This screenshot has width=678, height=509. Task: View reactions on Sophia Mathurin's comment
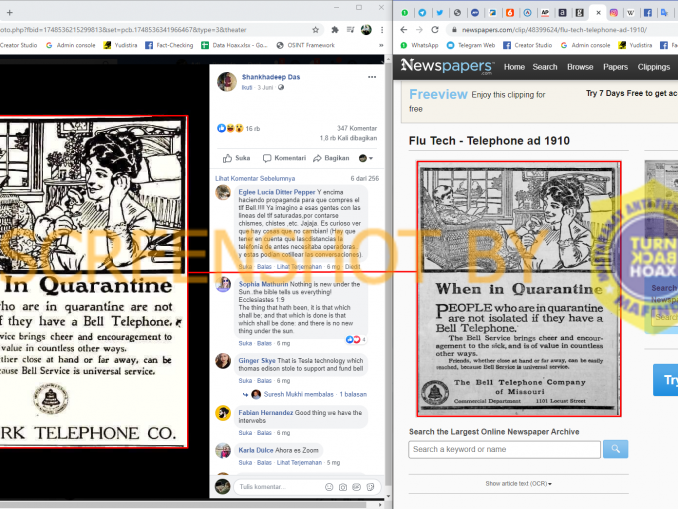[x=356, y=339]
